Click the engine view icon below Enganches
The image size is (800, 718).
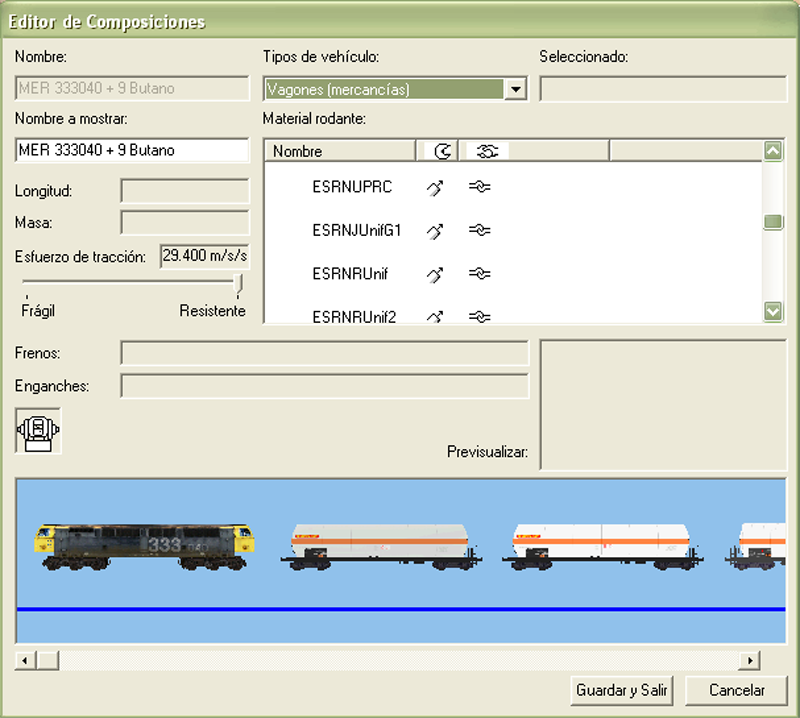click(38, 431)
